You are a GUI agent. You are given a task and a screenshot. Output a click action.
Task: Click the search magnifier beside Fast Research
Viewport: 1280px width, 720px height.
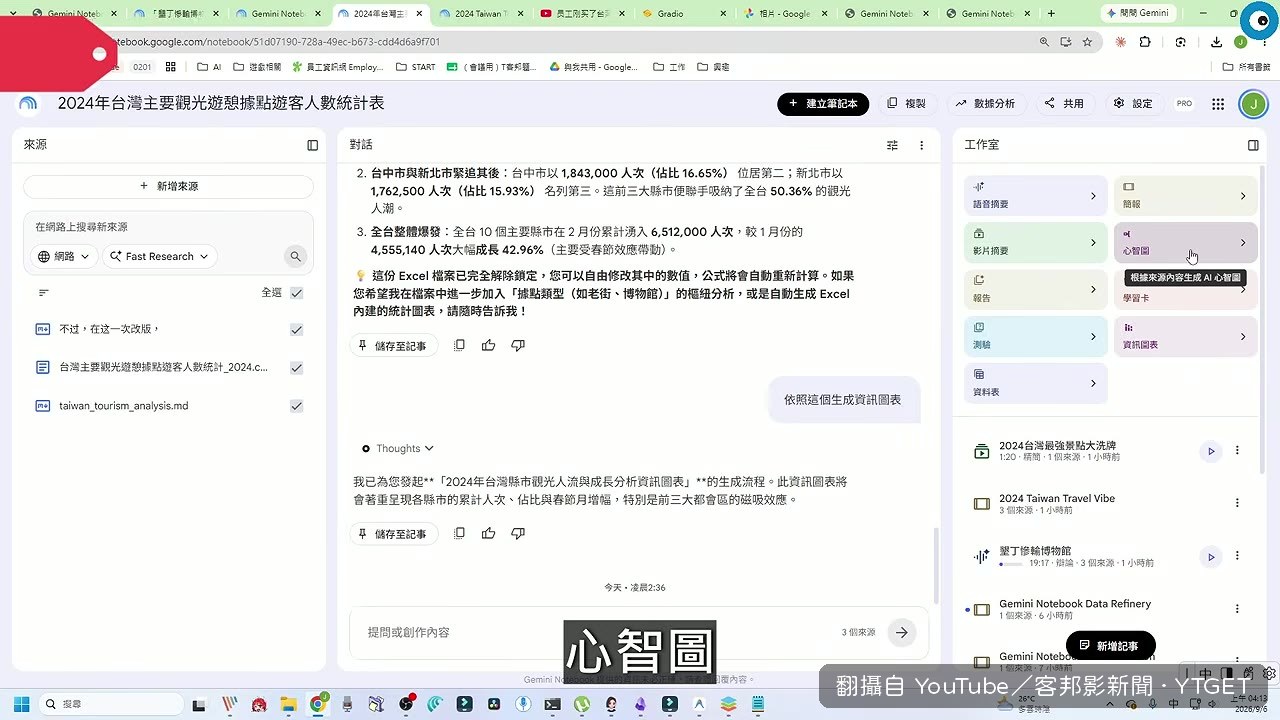(x=295, y=256)
